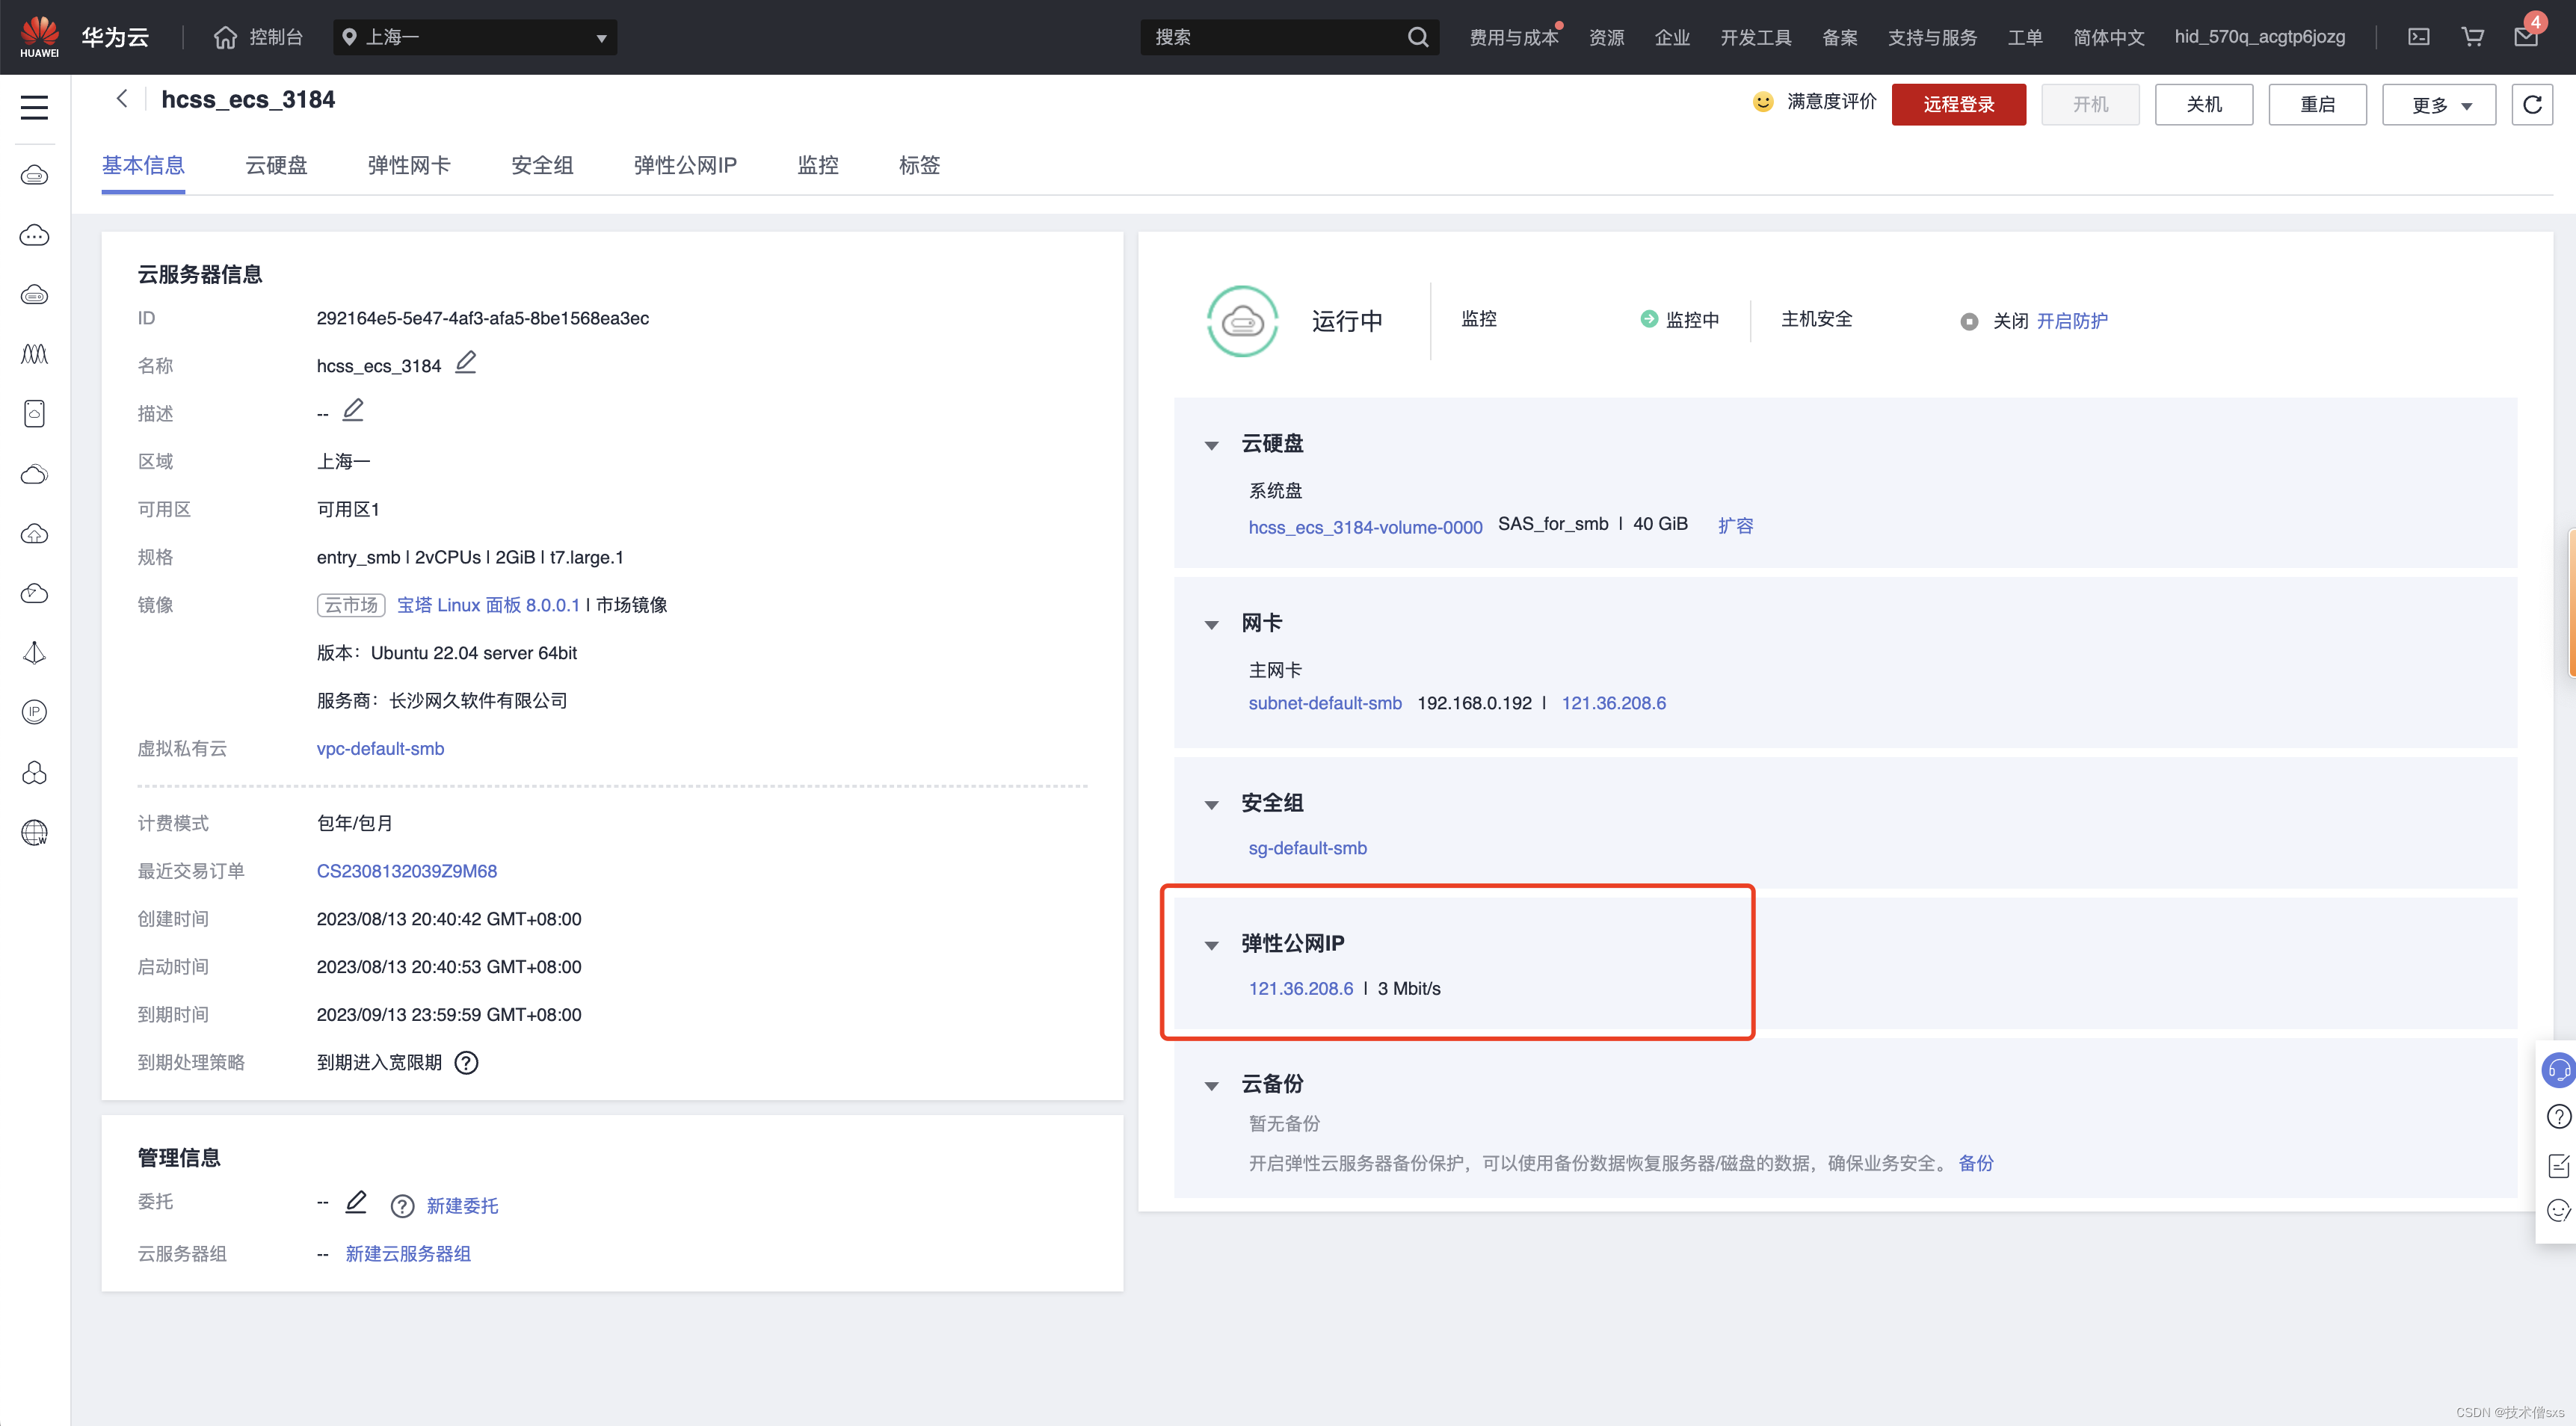Switch to the 安全组 tab
2576x1426 pixels.
[542, 165]
